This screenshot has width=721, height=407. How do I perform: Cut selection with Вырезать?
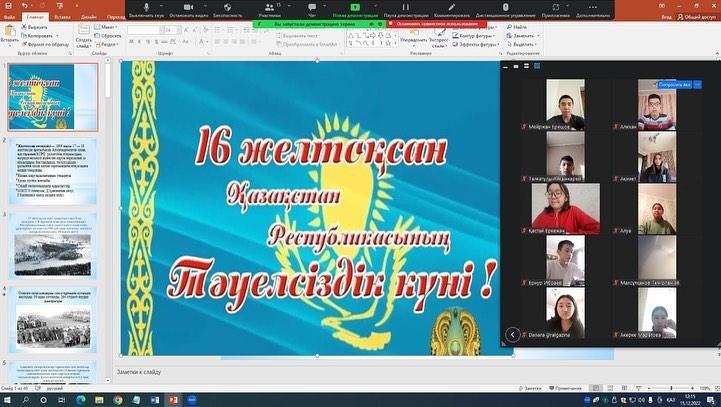[x=35, y=27]
